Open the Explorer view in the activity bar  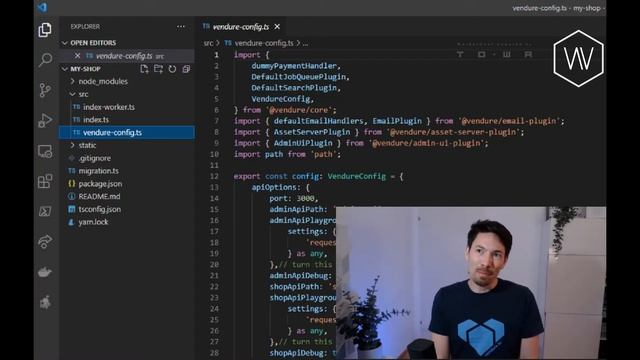45,30
